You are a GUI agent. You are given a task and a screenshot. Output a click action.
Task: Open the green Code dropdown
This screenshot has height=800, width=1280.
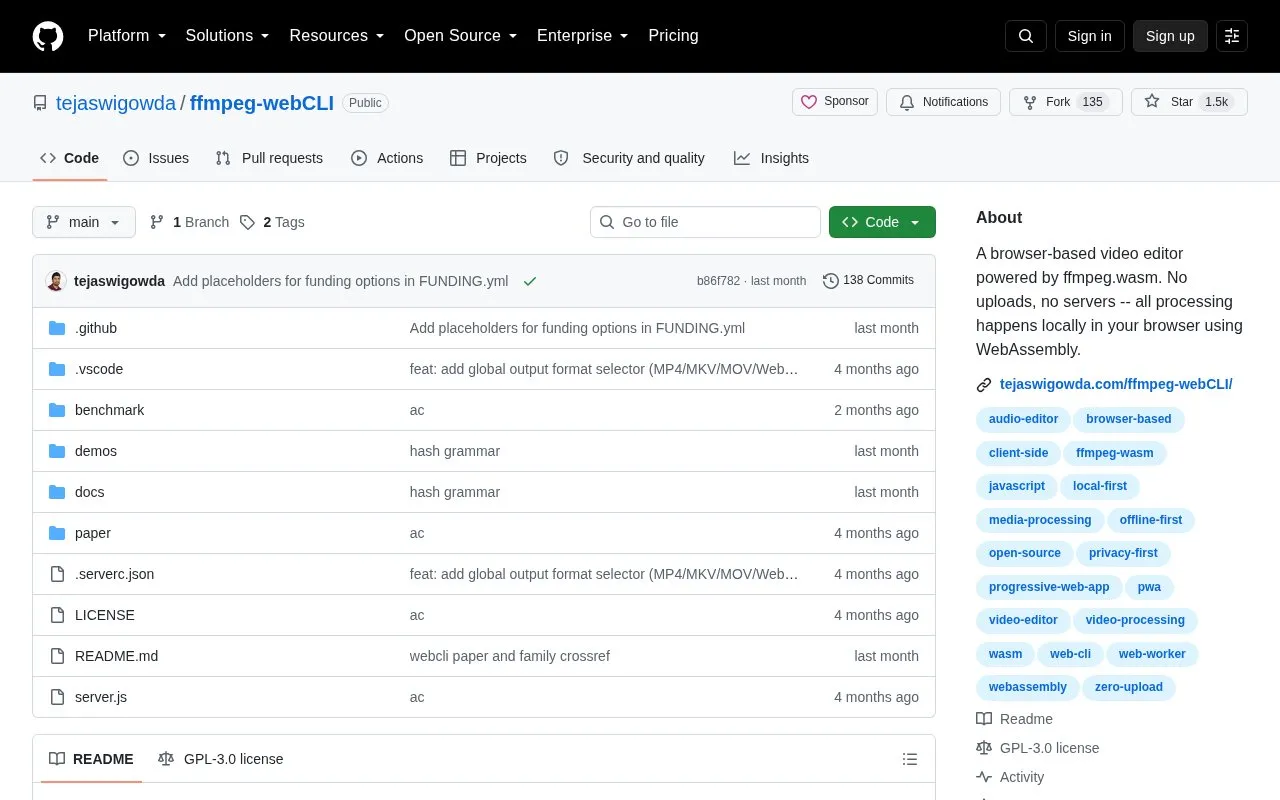[x=882, y=222]
